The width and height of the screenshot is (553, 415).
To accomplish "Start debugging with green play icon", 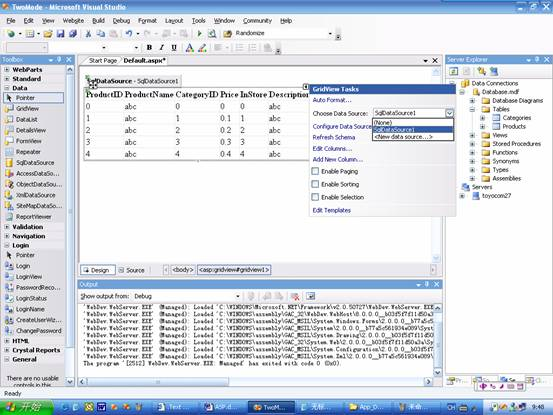I will coord(200,33).
